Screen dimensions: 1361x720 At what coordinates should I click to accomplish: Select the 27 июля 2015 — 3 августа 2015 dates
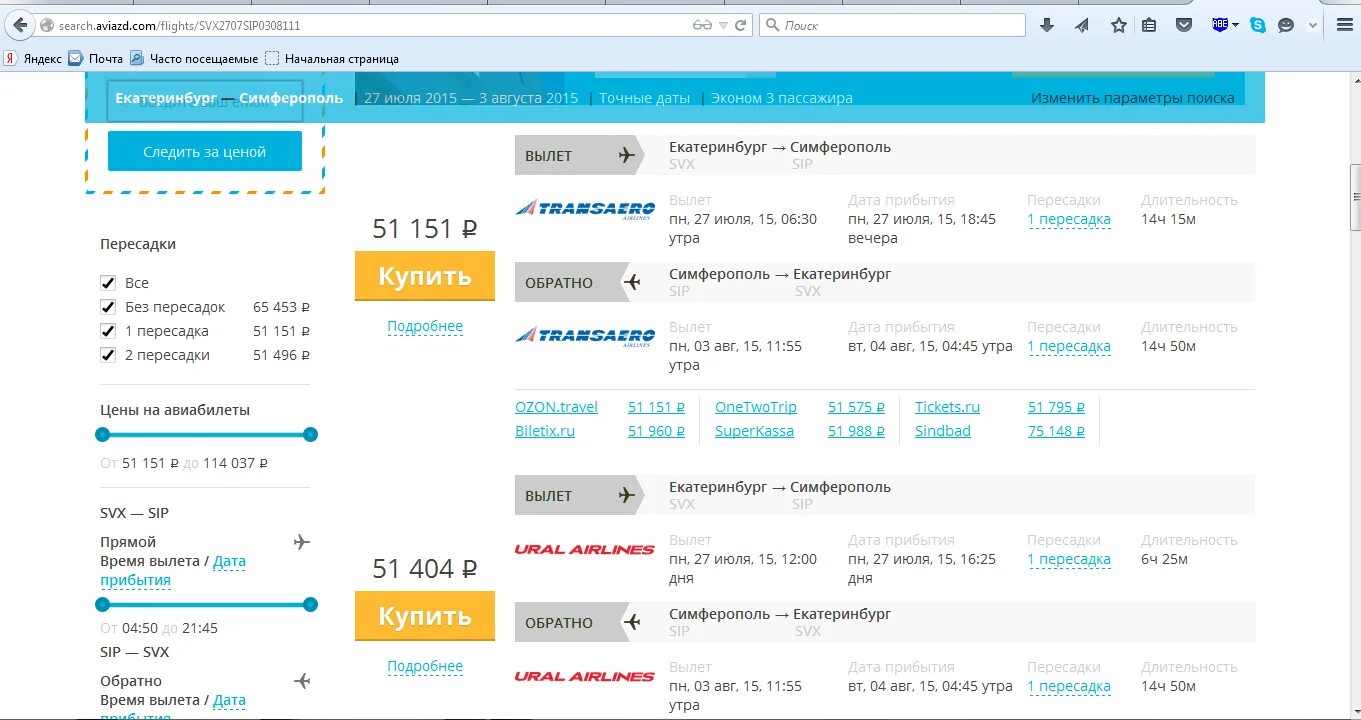[471, 98]
